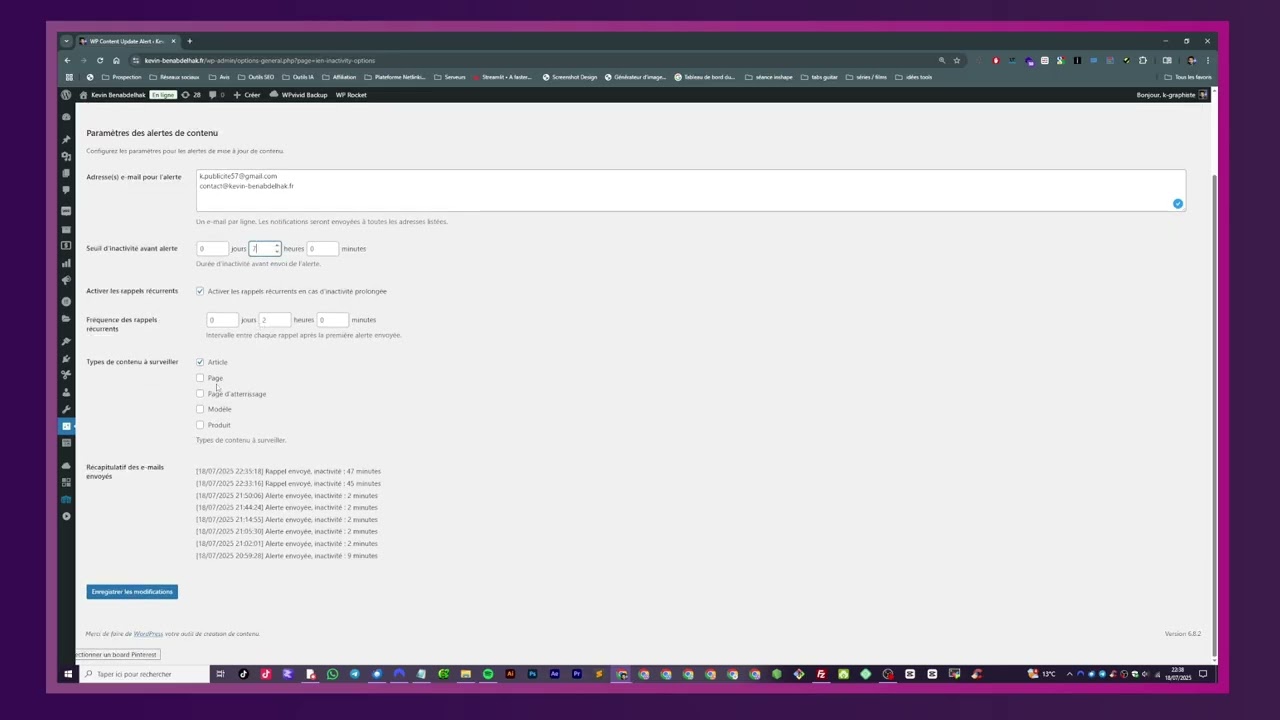Open Users icon in WordPress sidebar
The image size is (1280, 720).
pyautogui.click(x=66, y=392)
